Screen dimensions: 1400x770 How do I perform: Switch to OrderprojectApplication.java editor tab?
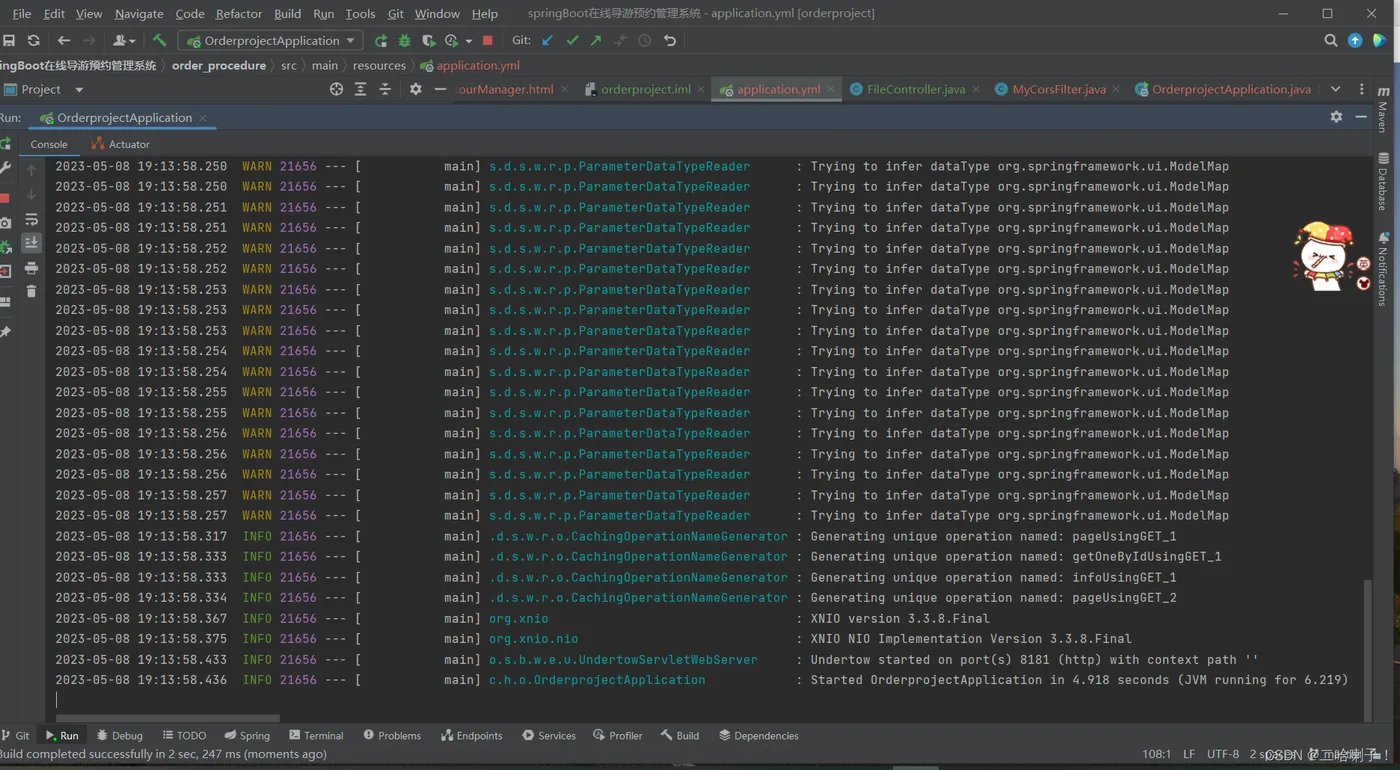pos(1223,89)
